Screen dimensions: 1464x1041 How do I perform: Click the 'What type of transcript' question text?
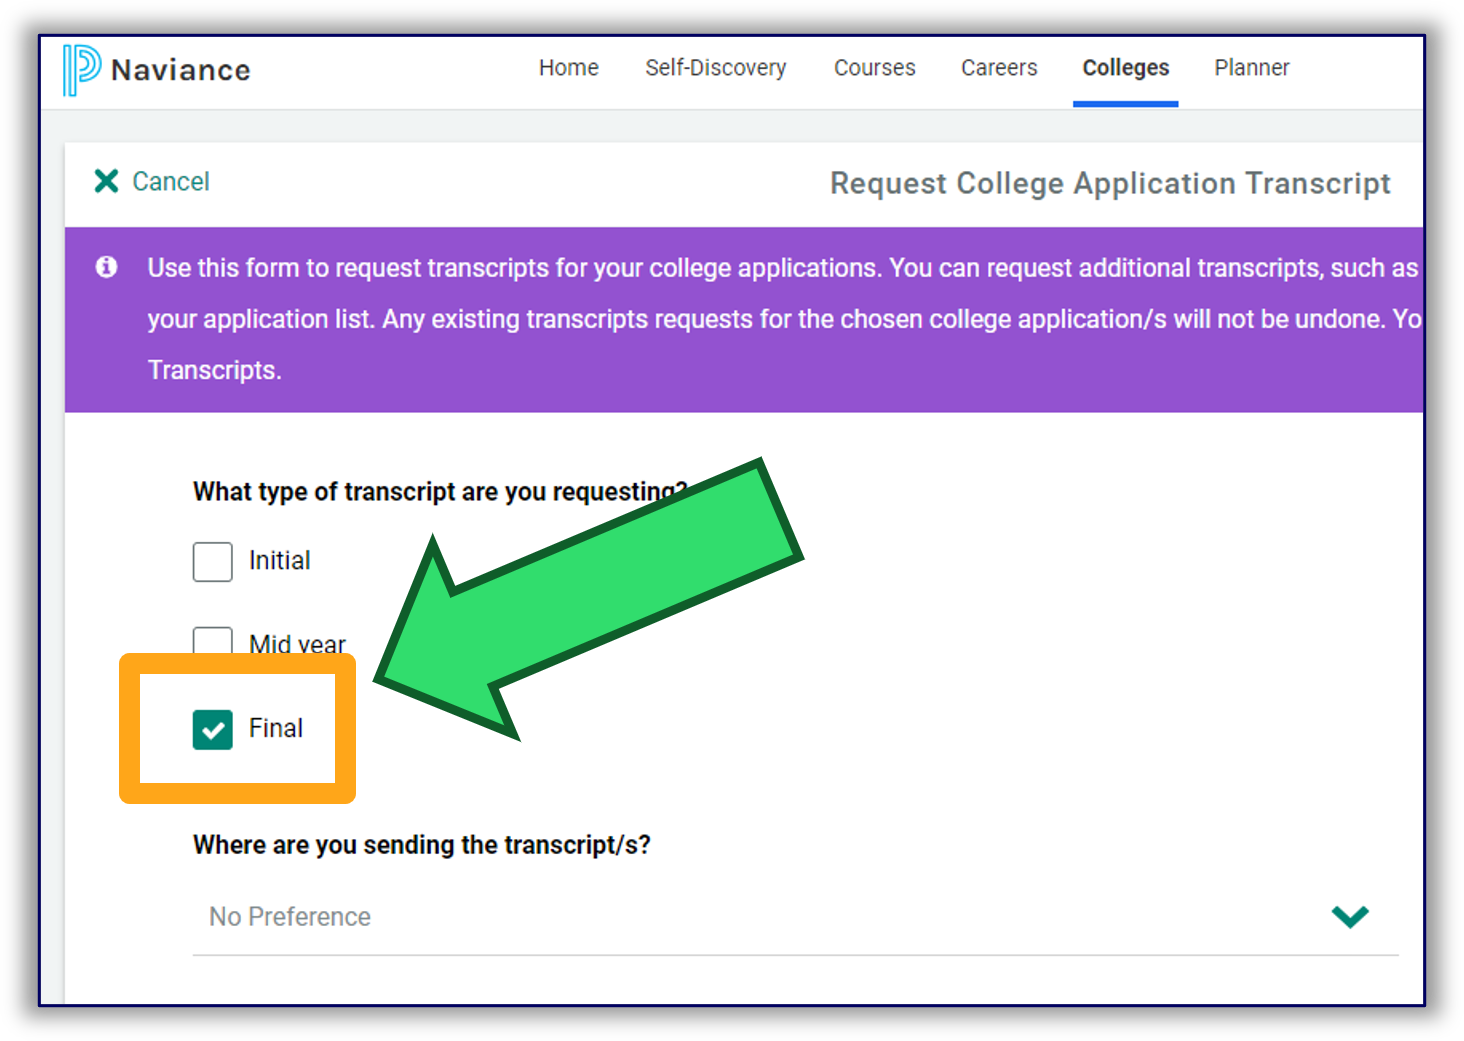[x=440, y=492]
